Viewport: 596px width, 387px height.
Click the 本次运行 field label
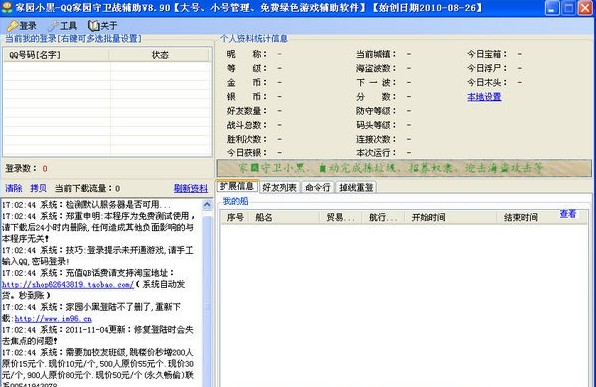376,153
